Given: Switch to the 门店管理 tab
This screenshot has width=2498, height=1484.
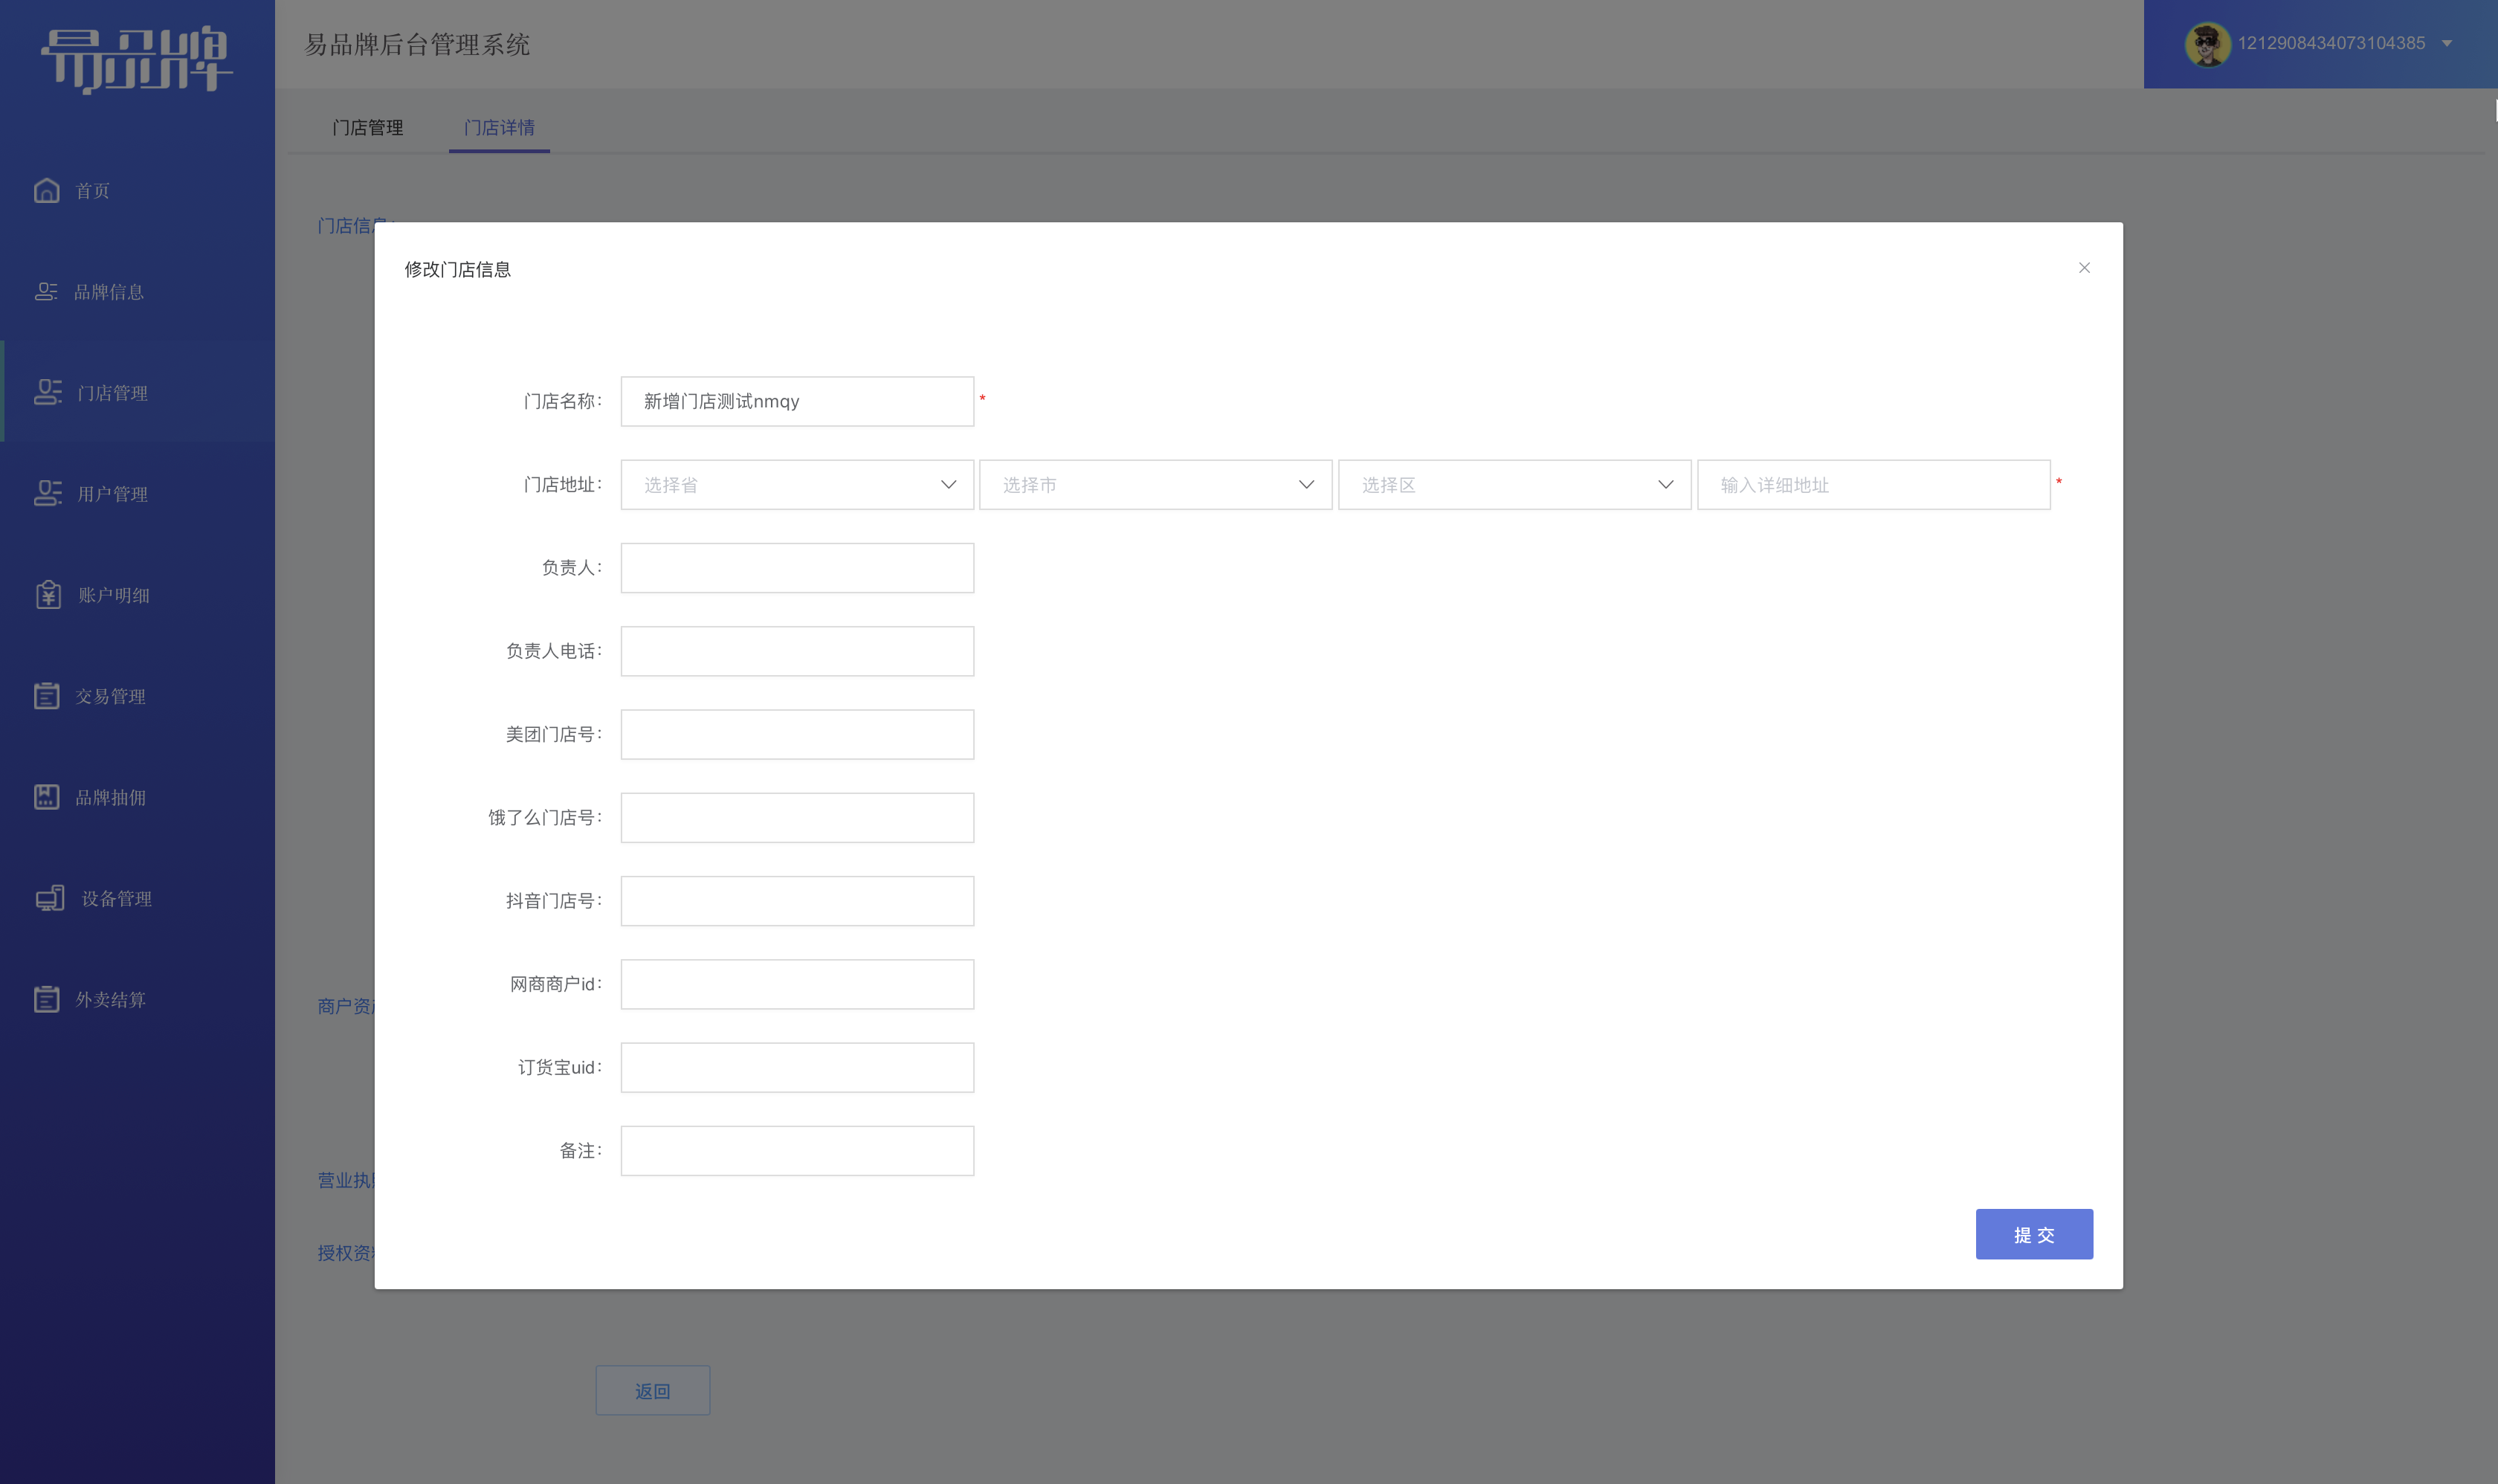Looking at the screenshot, I should (x=367, y=128).
